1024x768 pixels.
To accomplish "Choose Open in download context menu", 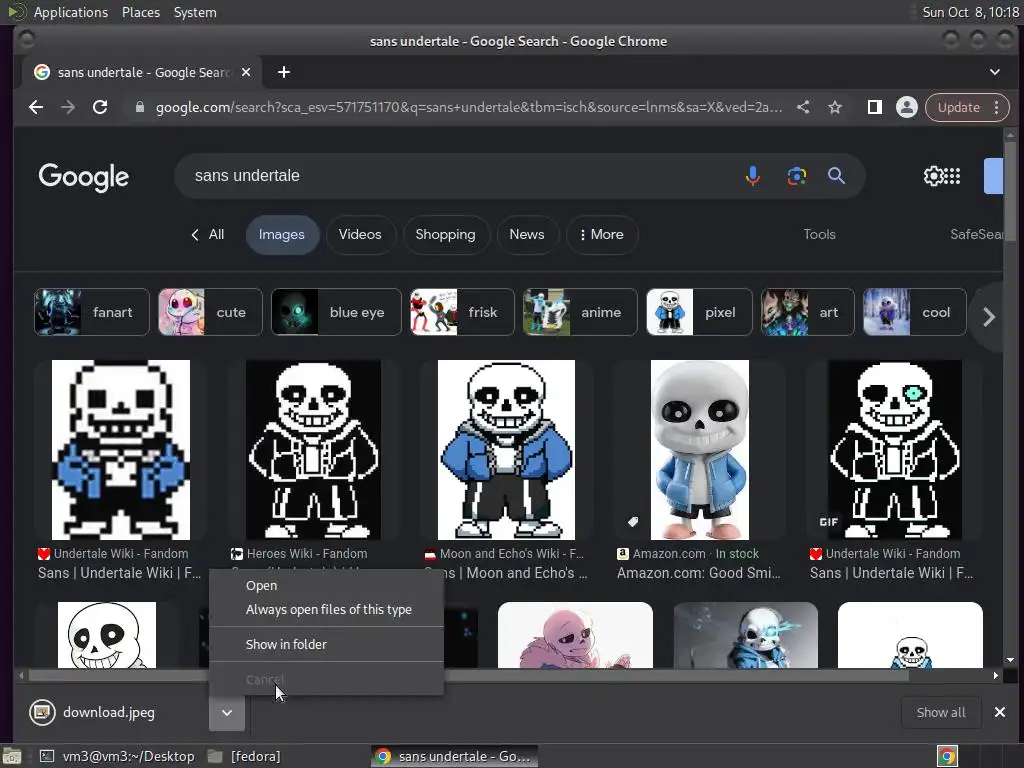I will 327,586.
